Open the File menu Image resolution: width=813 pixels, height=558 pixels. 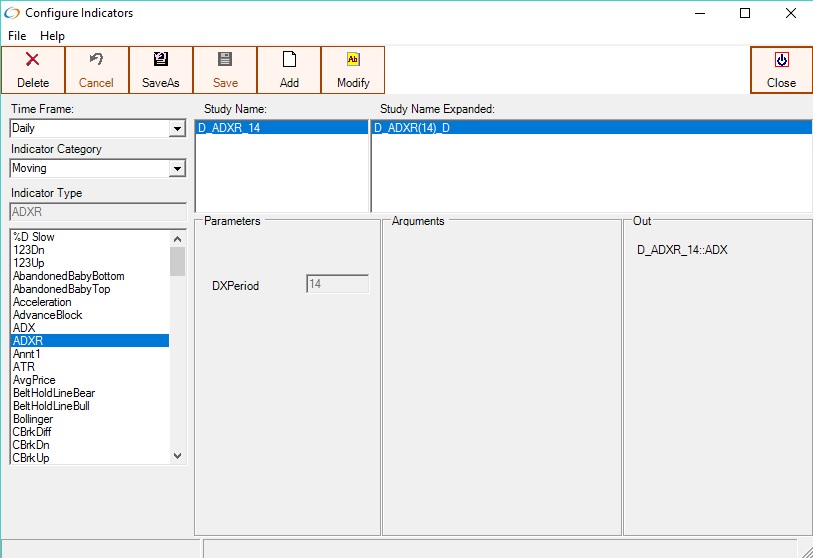(17, 36)
